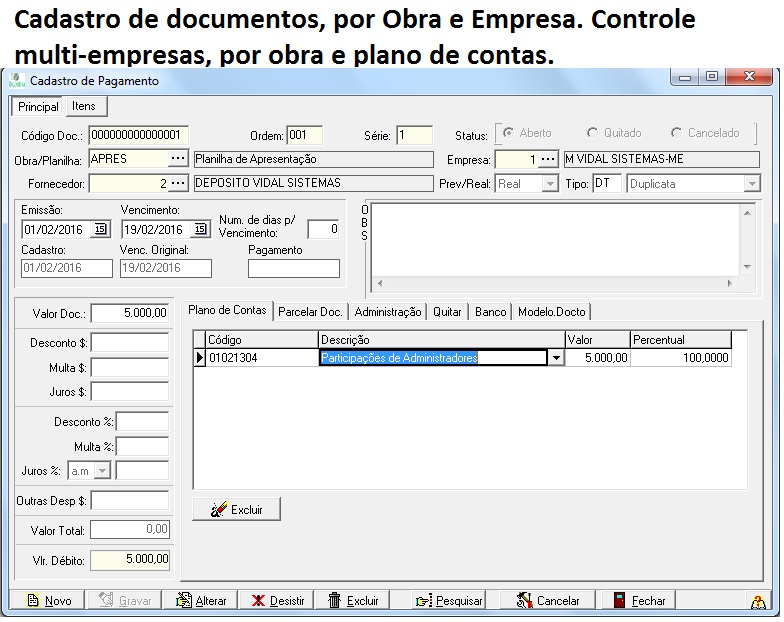
Task: Open the Emissão date calendar picker
Action: 99,229
